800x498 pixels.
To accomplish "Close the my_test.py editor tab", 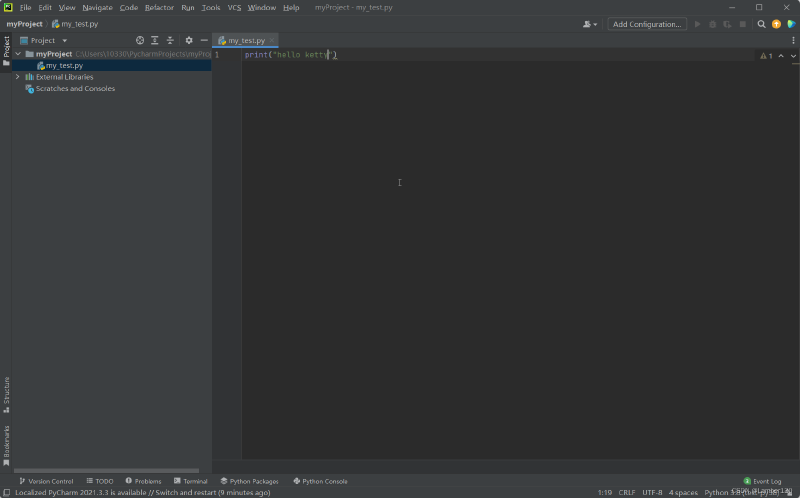I will [x=272, y=40].
